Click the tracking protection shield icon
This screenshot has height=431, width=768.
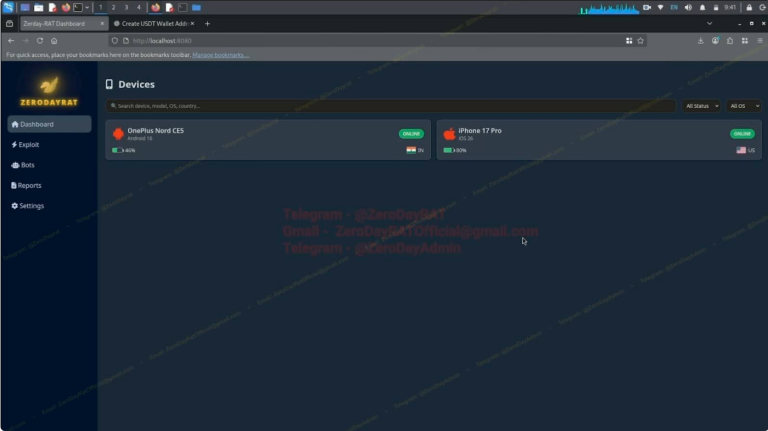115,41
